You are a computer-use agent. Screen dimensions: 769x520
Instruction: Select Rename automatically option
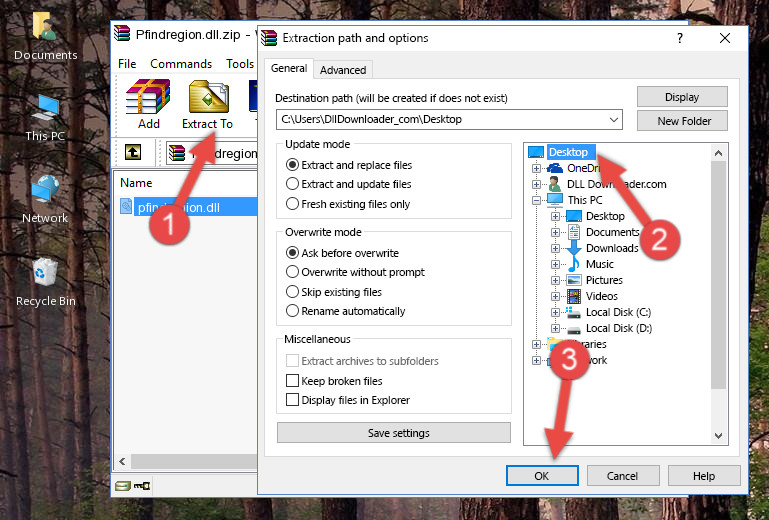click(x=292, y=311)
